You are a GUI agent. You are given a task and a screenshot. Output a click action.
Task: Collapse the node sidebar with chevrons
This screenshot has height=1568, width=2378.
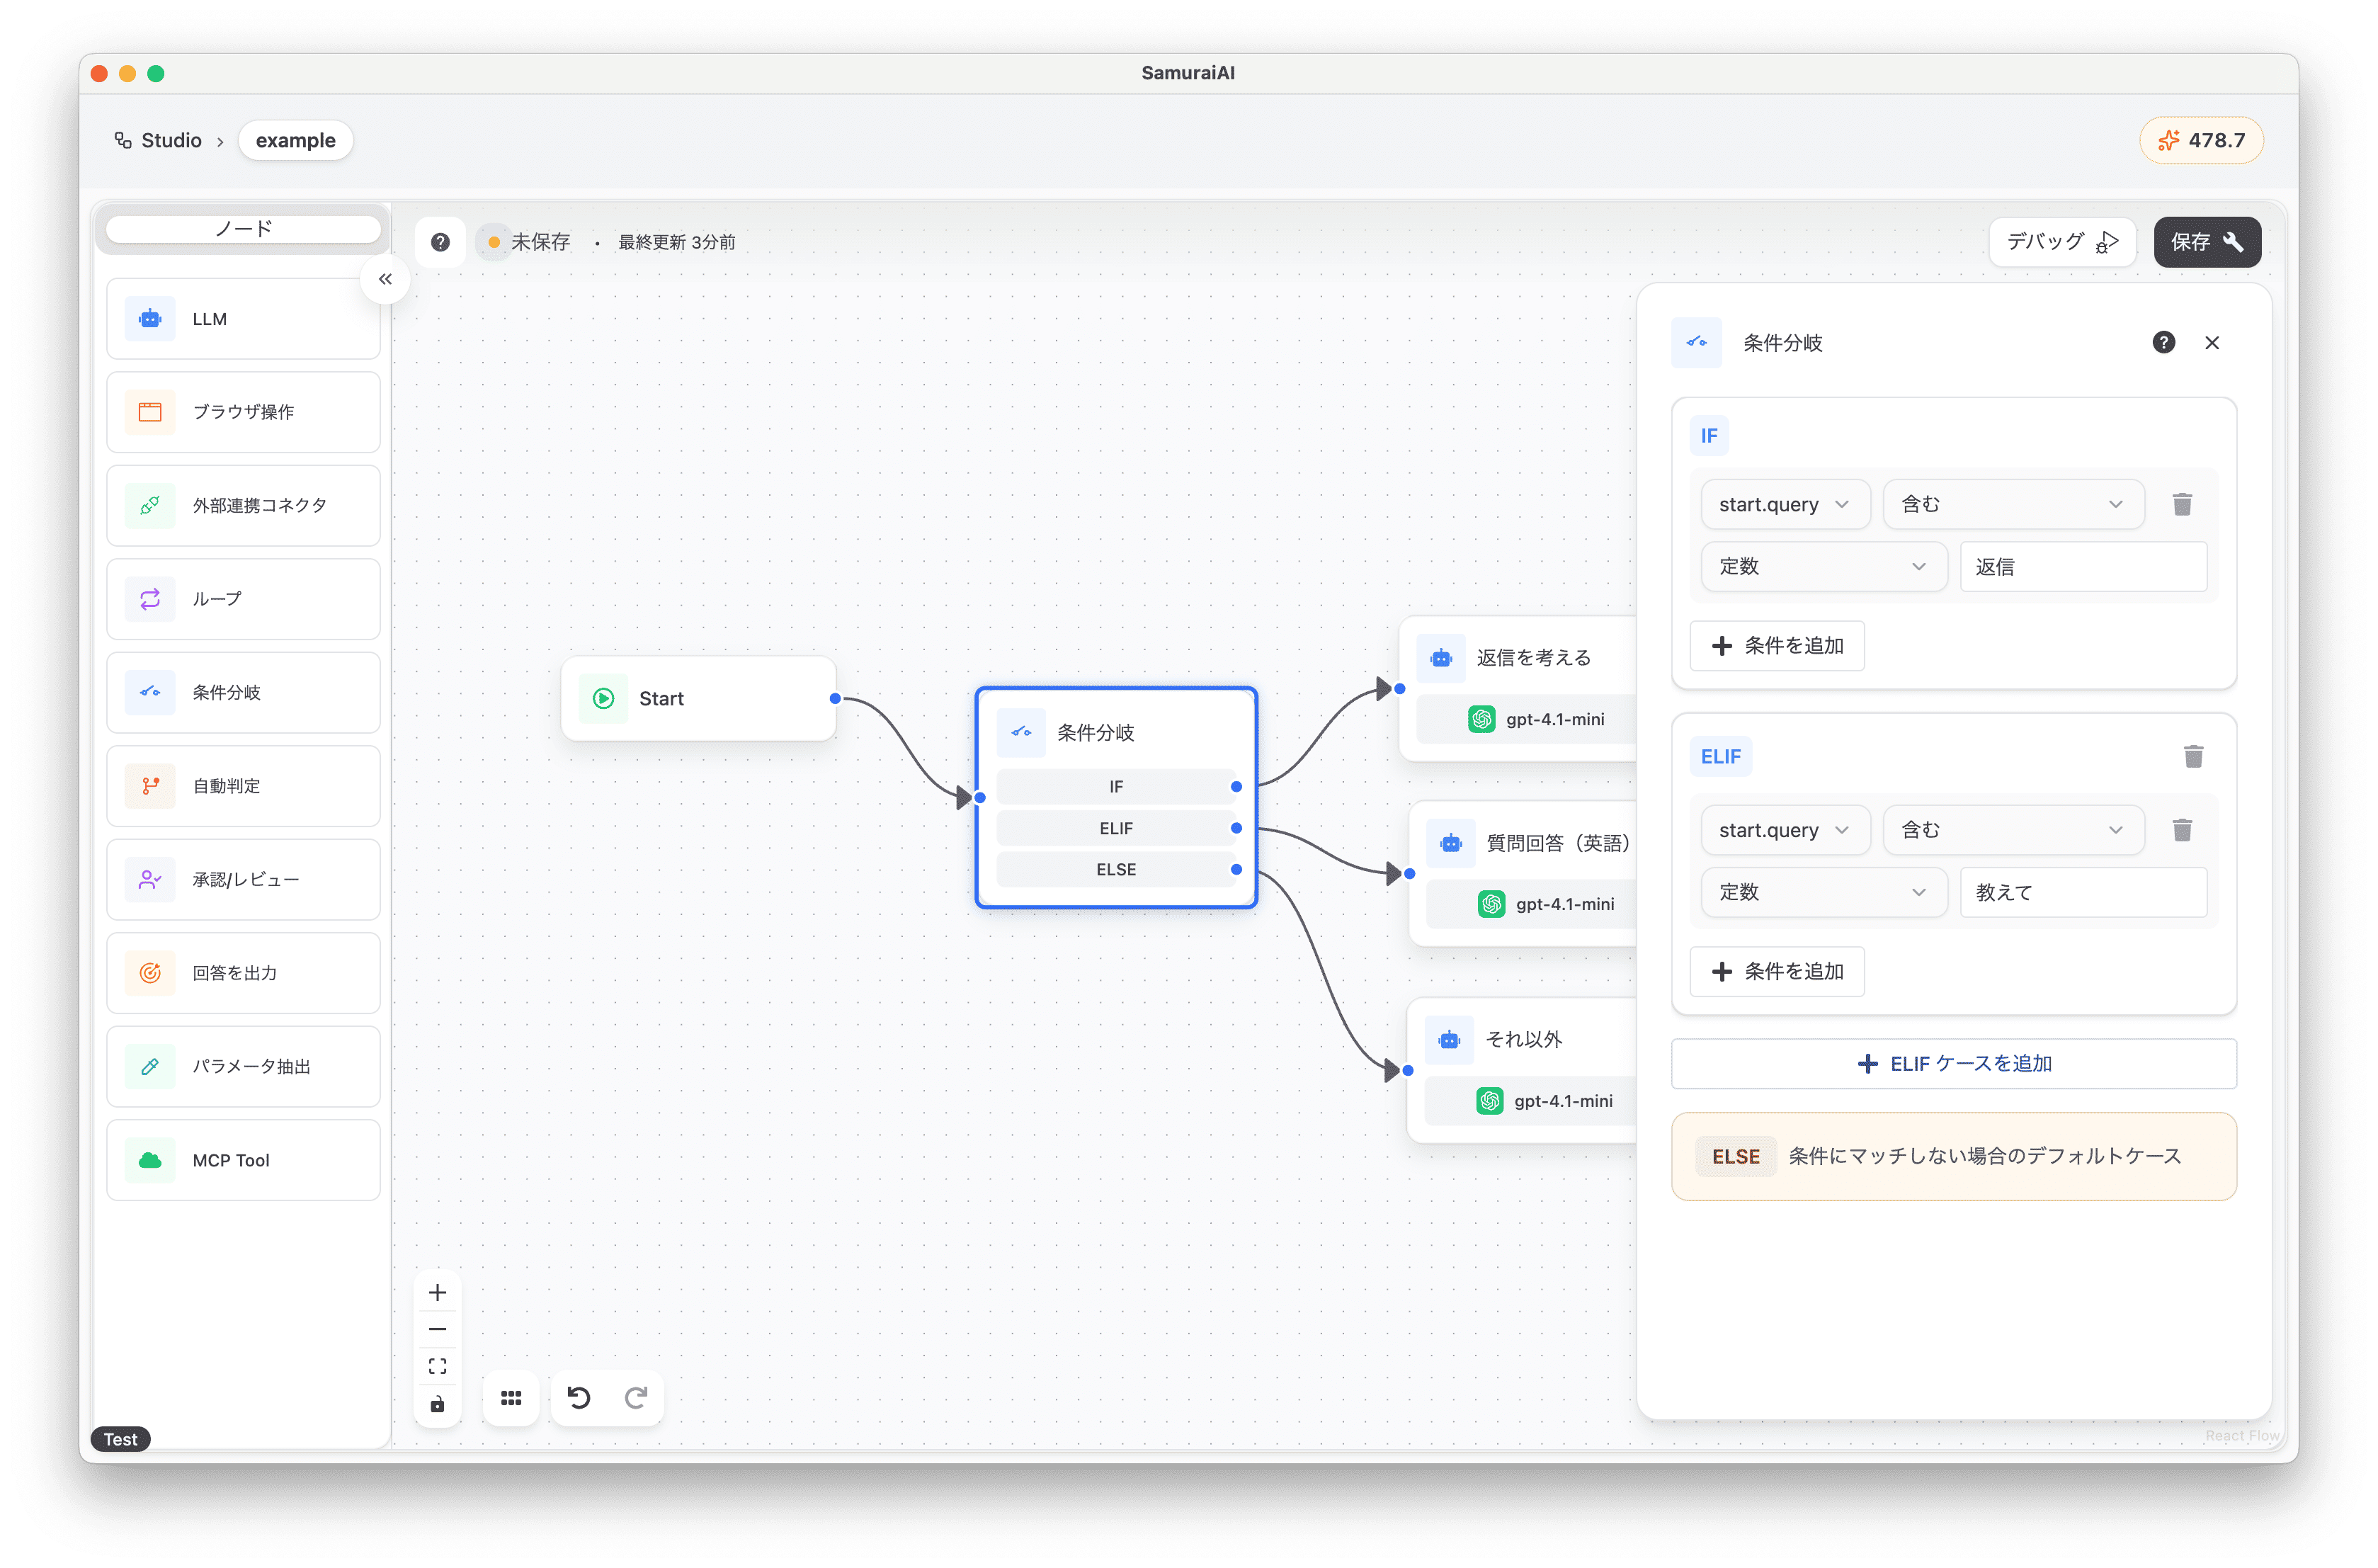click(x=385, y=279)
